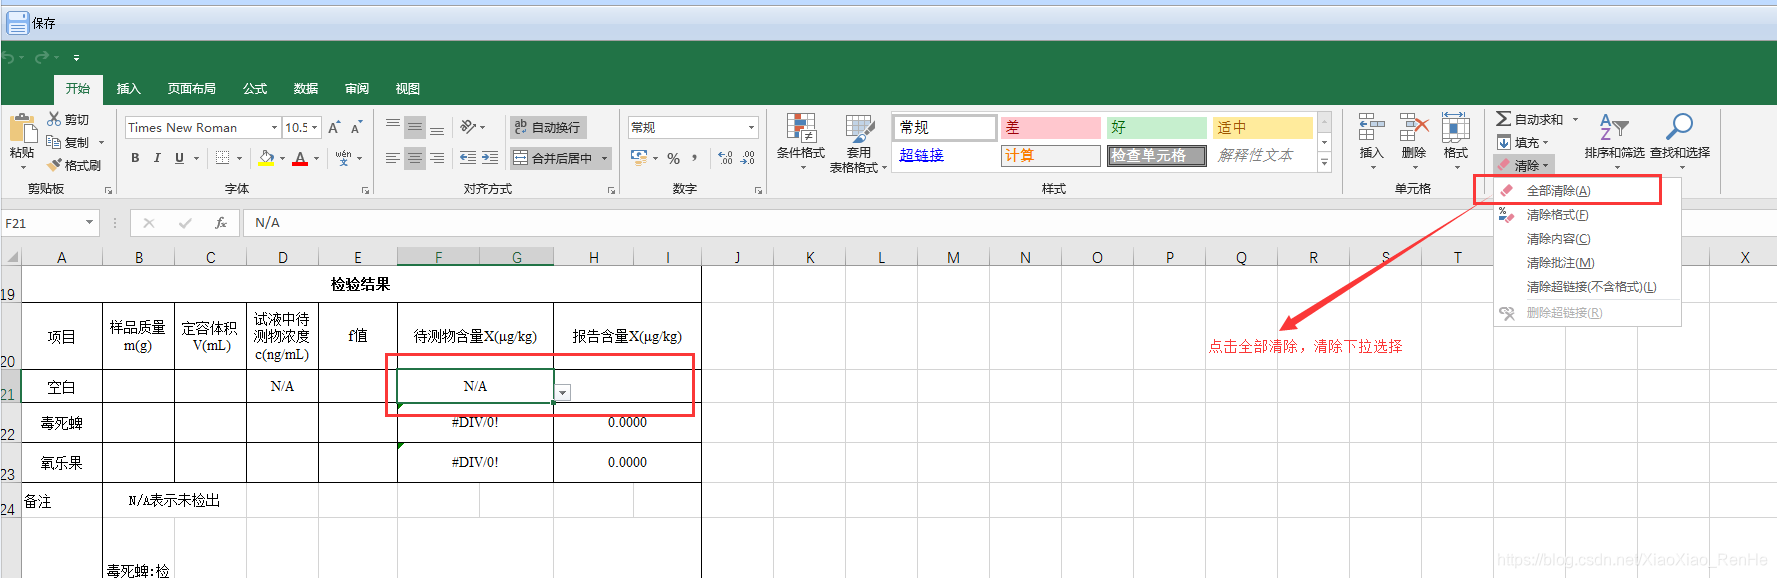1777x578 pixels.
Task: Toggle Underline formatting
Action: click(179, 158)
